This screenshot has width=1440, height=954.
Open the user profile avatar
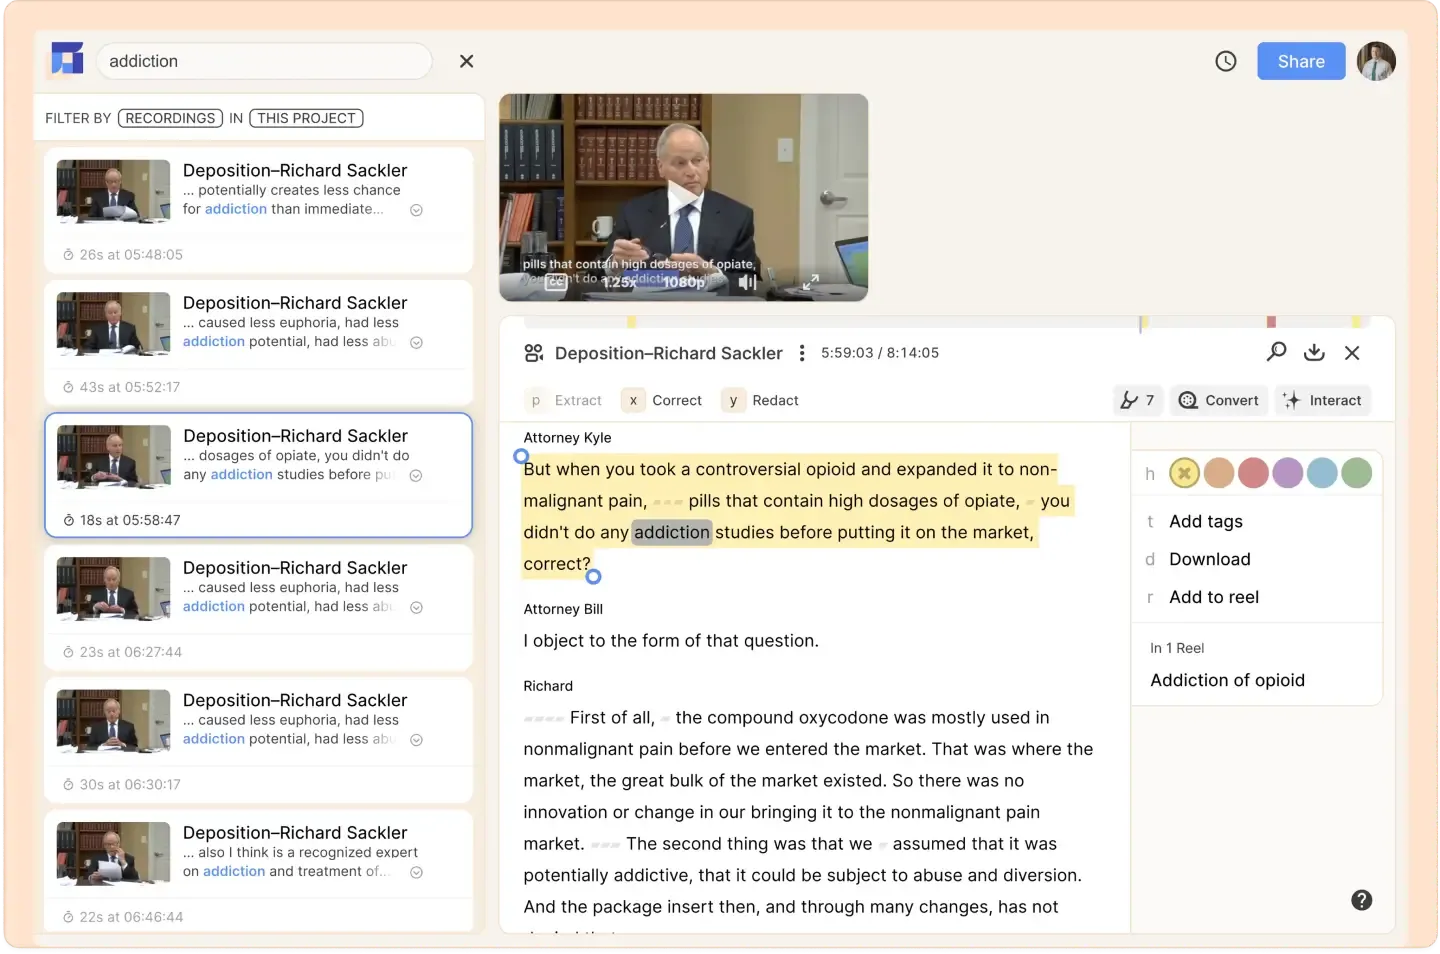click(1376, 61)
